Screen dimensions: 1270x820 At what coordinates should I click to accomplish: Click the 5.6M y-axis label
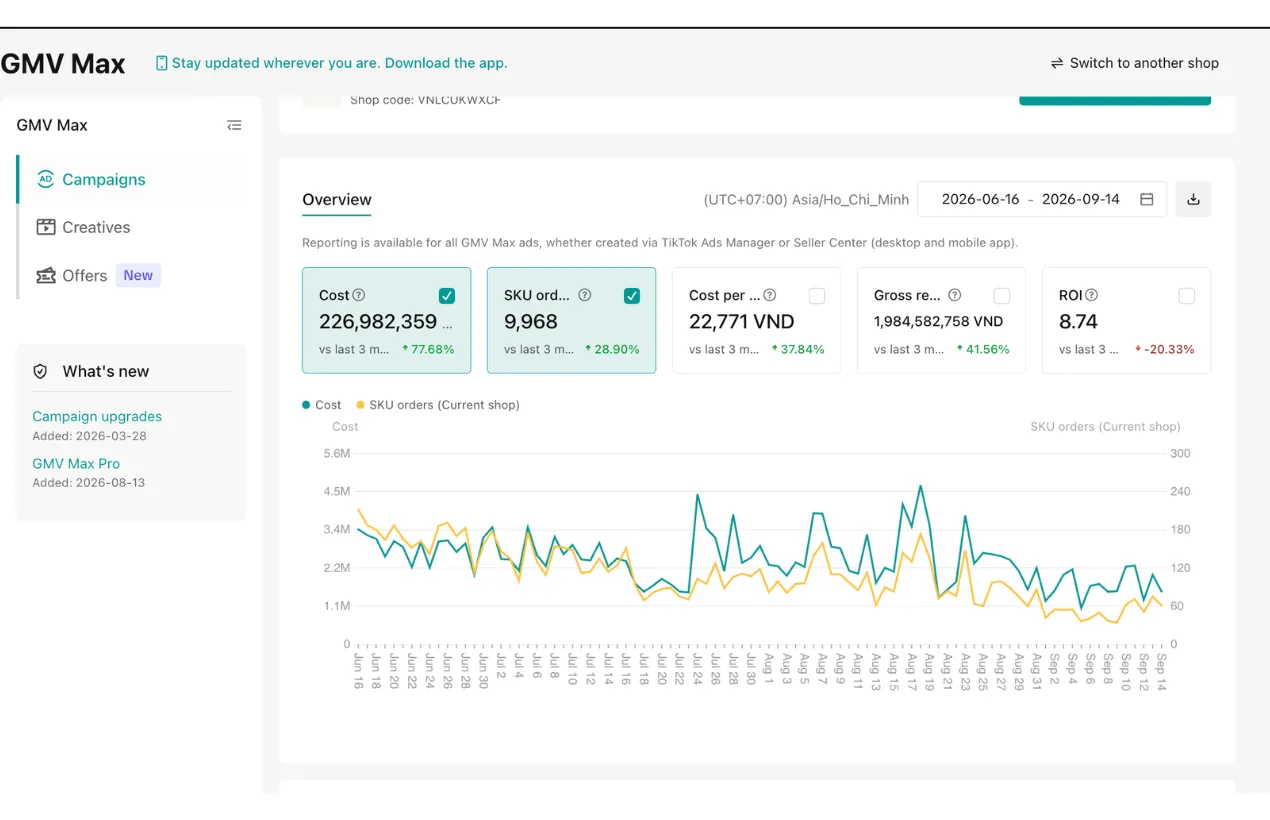pyautogui.click(x=337, y=453)
